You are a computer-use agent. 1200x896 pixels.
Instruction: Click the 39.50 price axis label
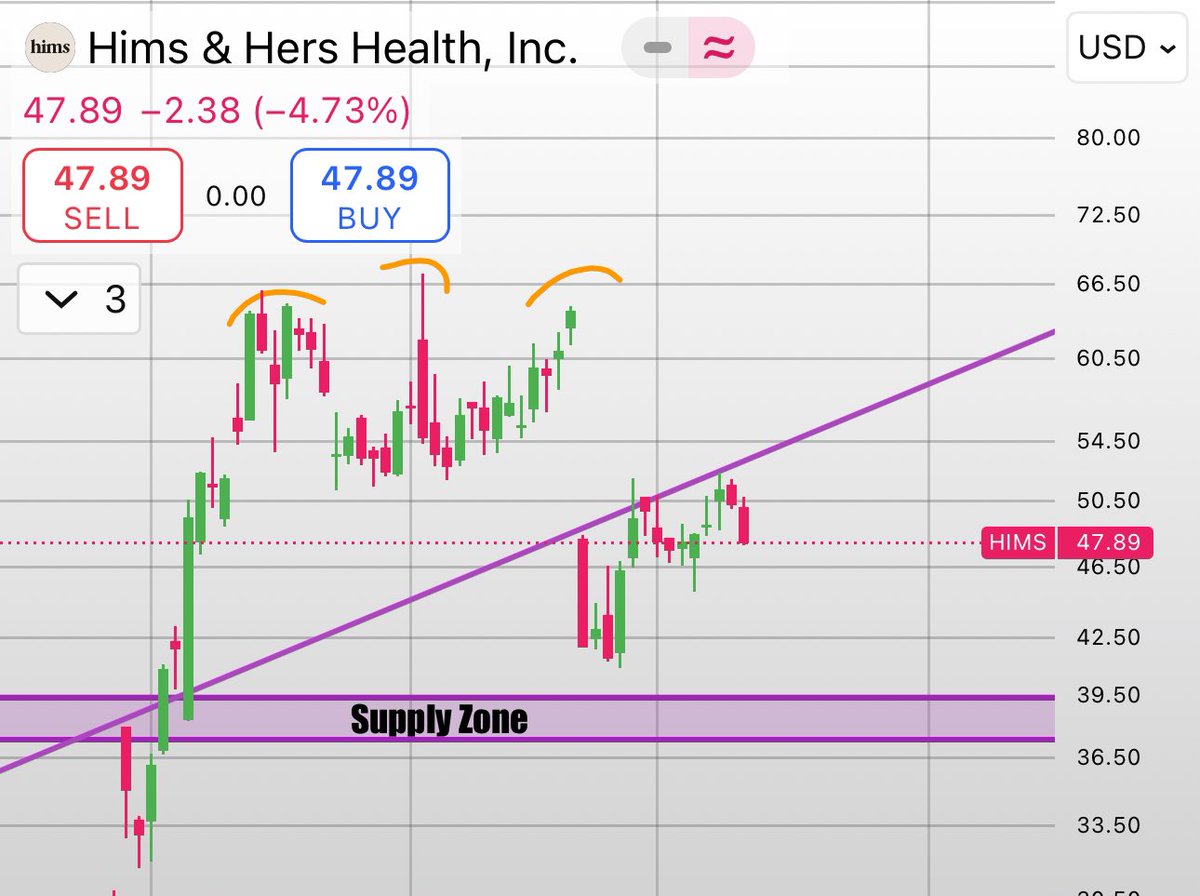pos(1108,694)
